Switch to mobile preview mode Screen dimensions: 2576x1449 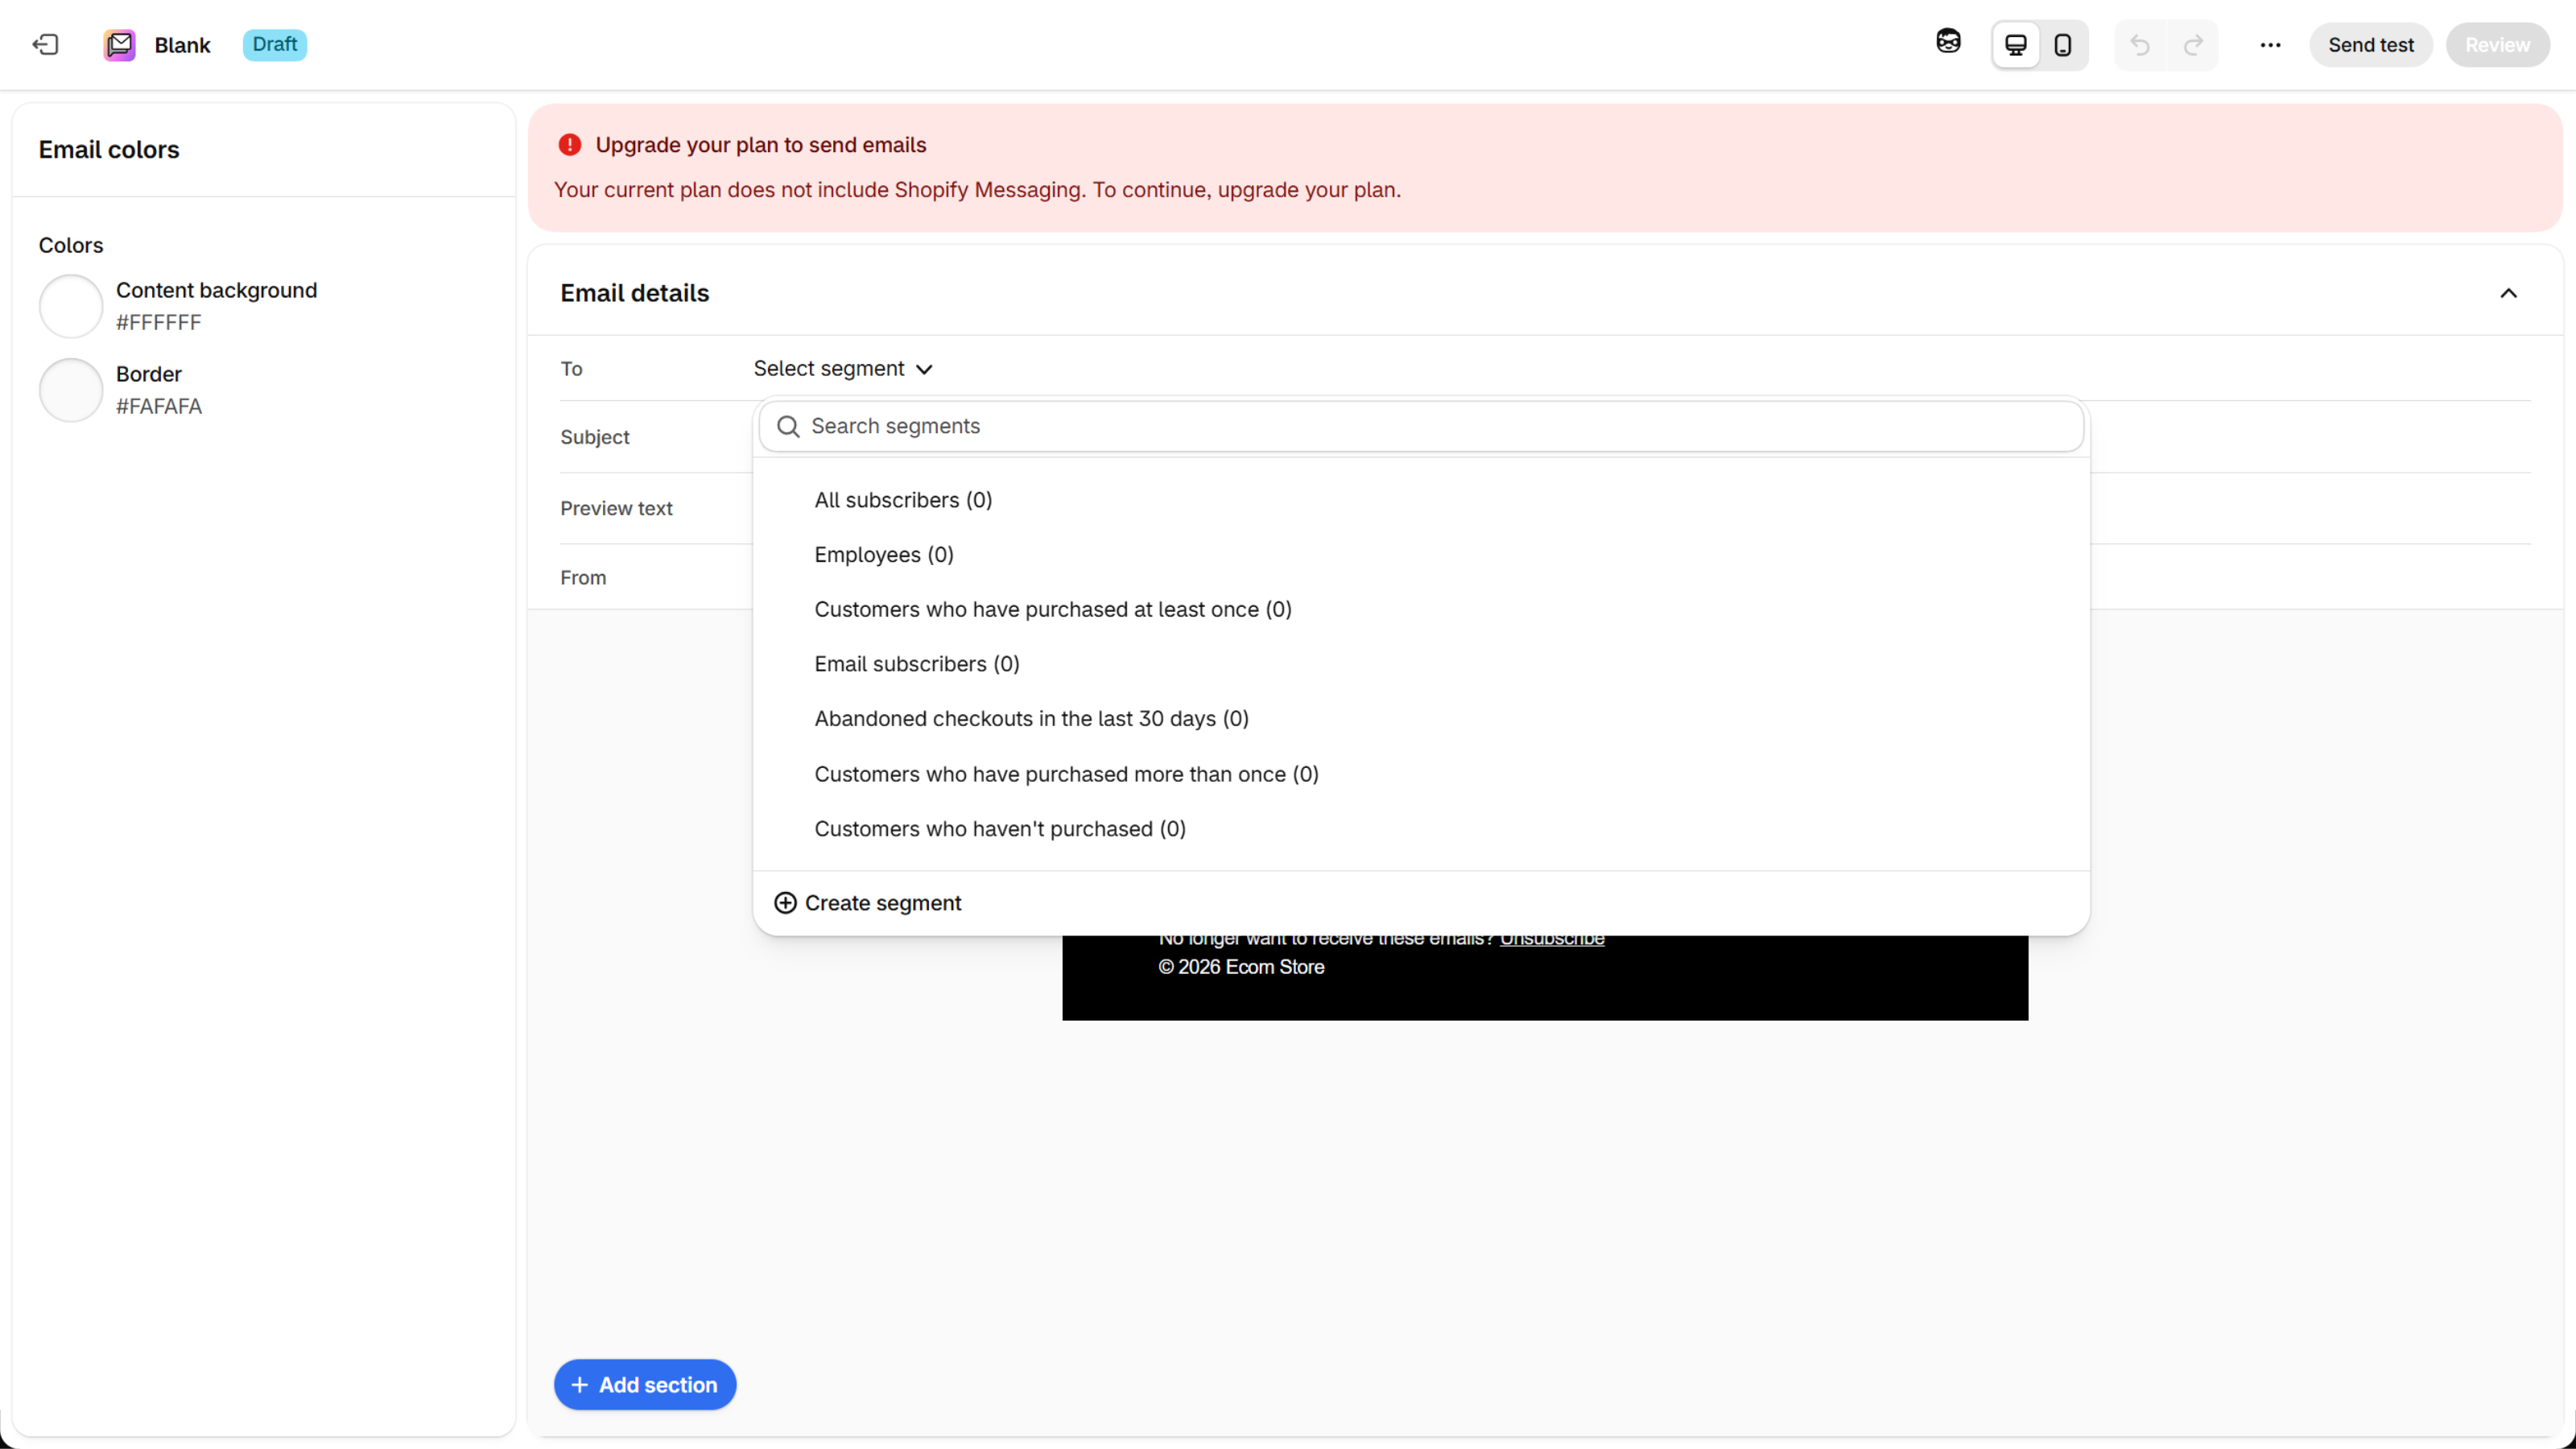(x=2062, y=45)
